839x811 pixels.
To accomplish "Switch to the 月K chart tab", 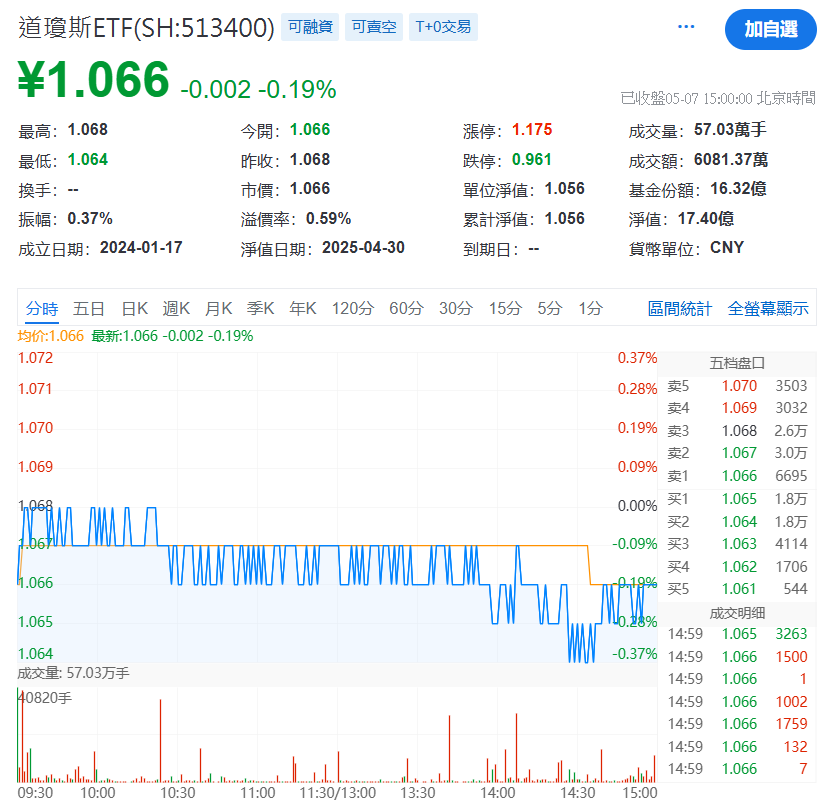I will [218, 309].
